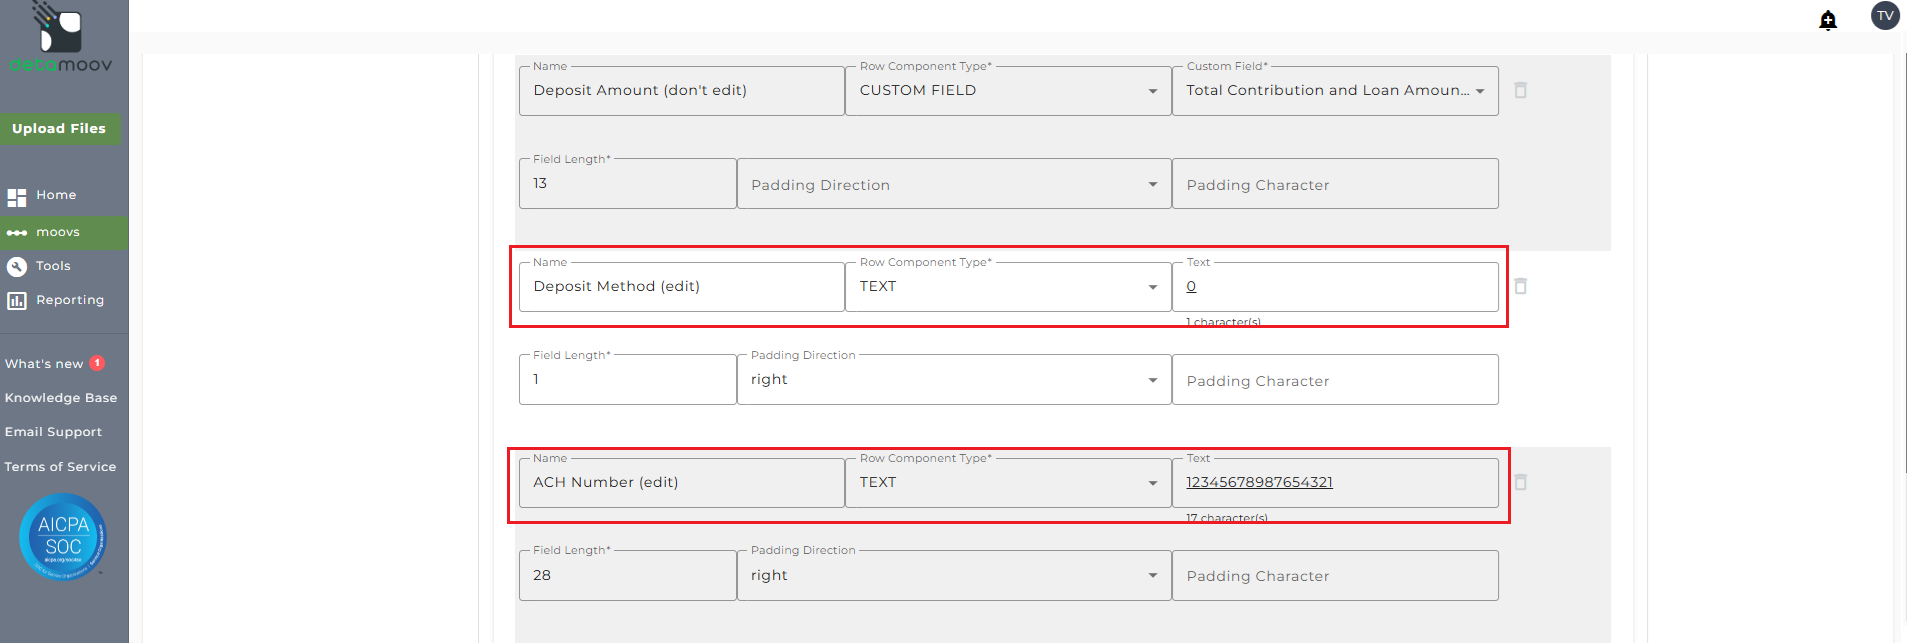Expand the Total Contribution and Loan Amount dropdown
The width and height of the screenshot is (1907, 643).
pos(1334,91)
